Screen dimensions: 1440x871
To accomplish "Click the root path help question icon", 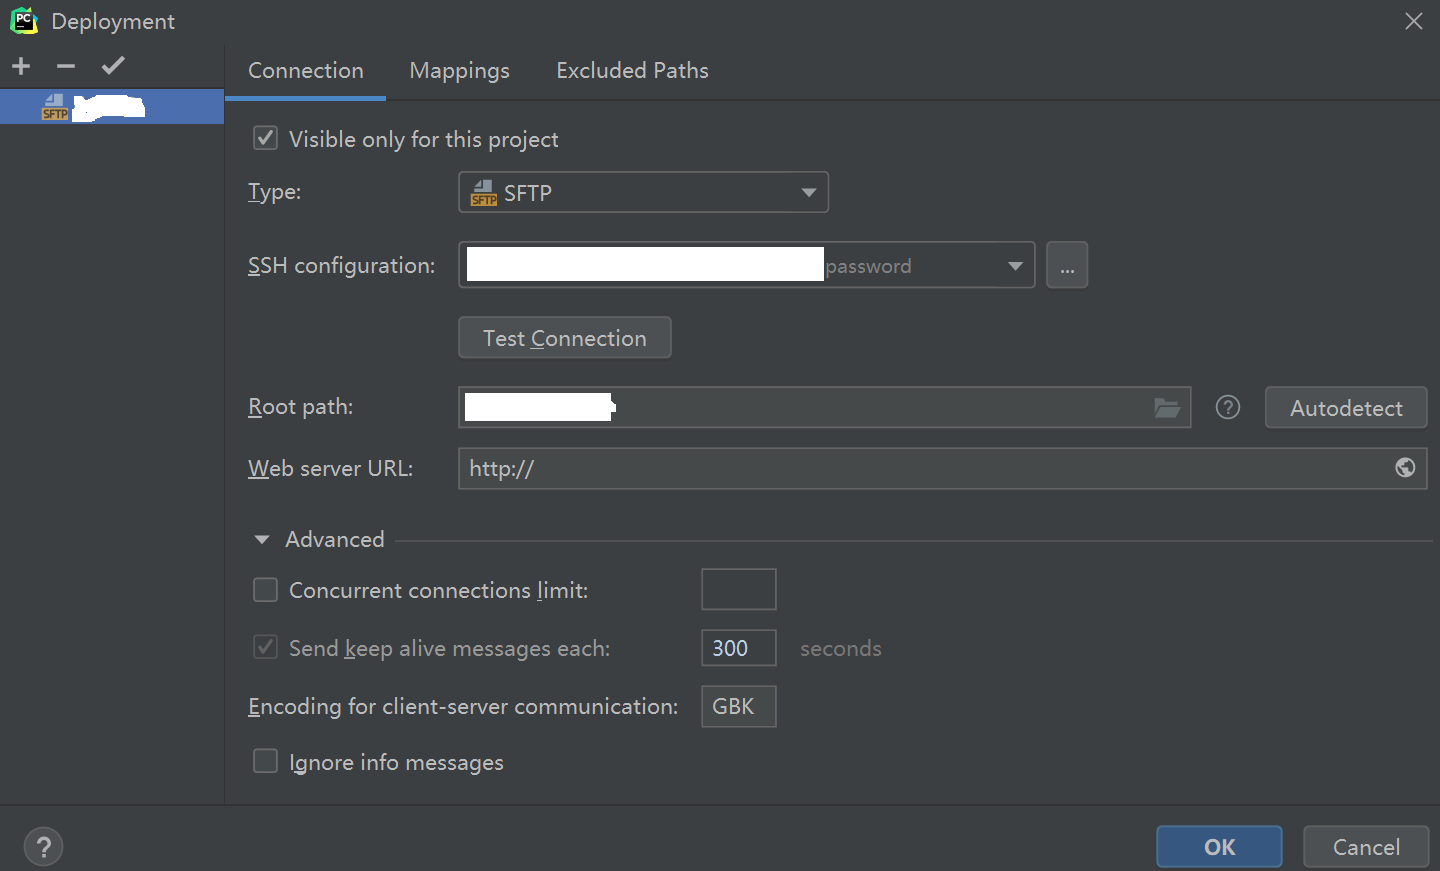I will coord(1228,408).
